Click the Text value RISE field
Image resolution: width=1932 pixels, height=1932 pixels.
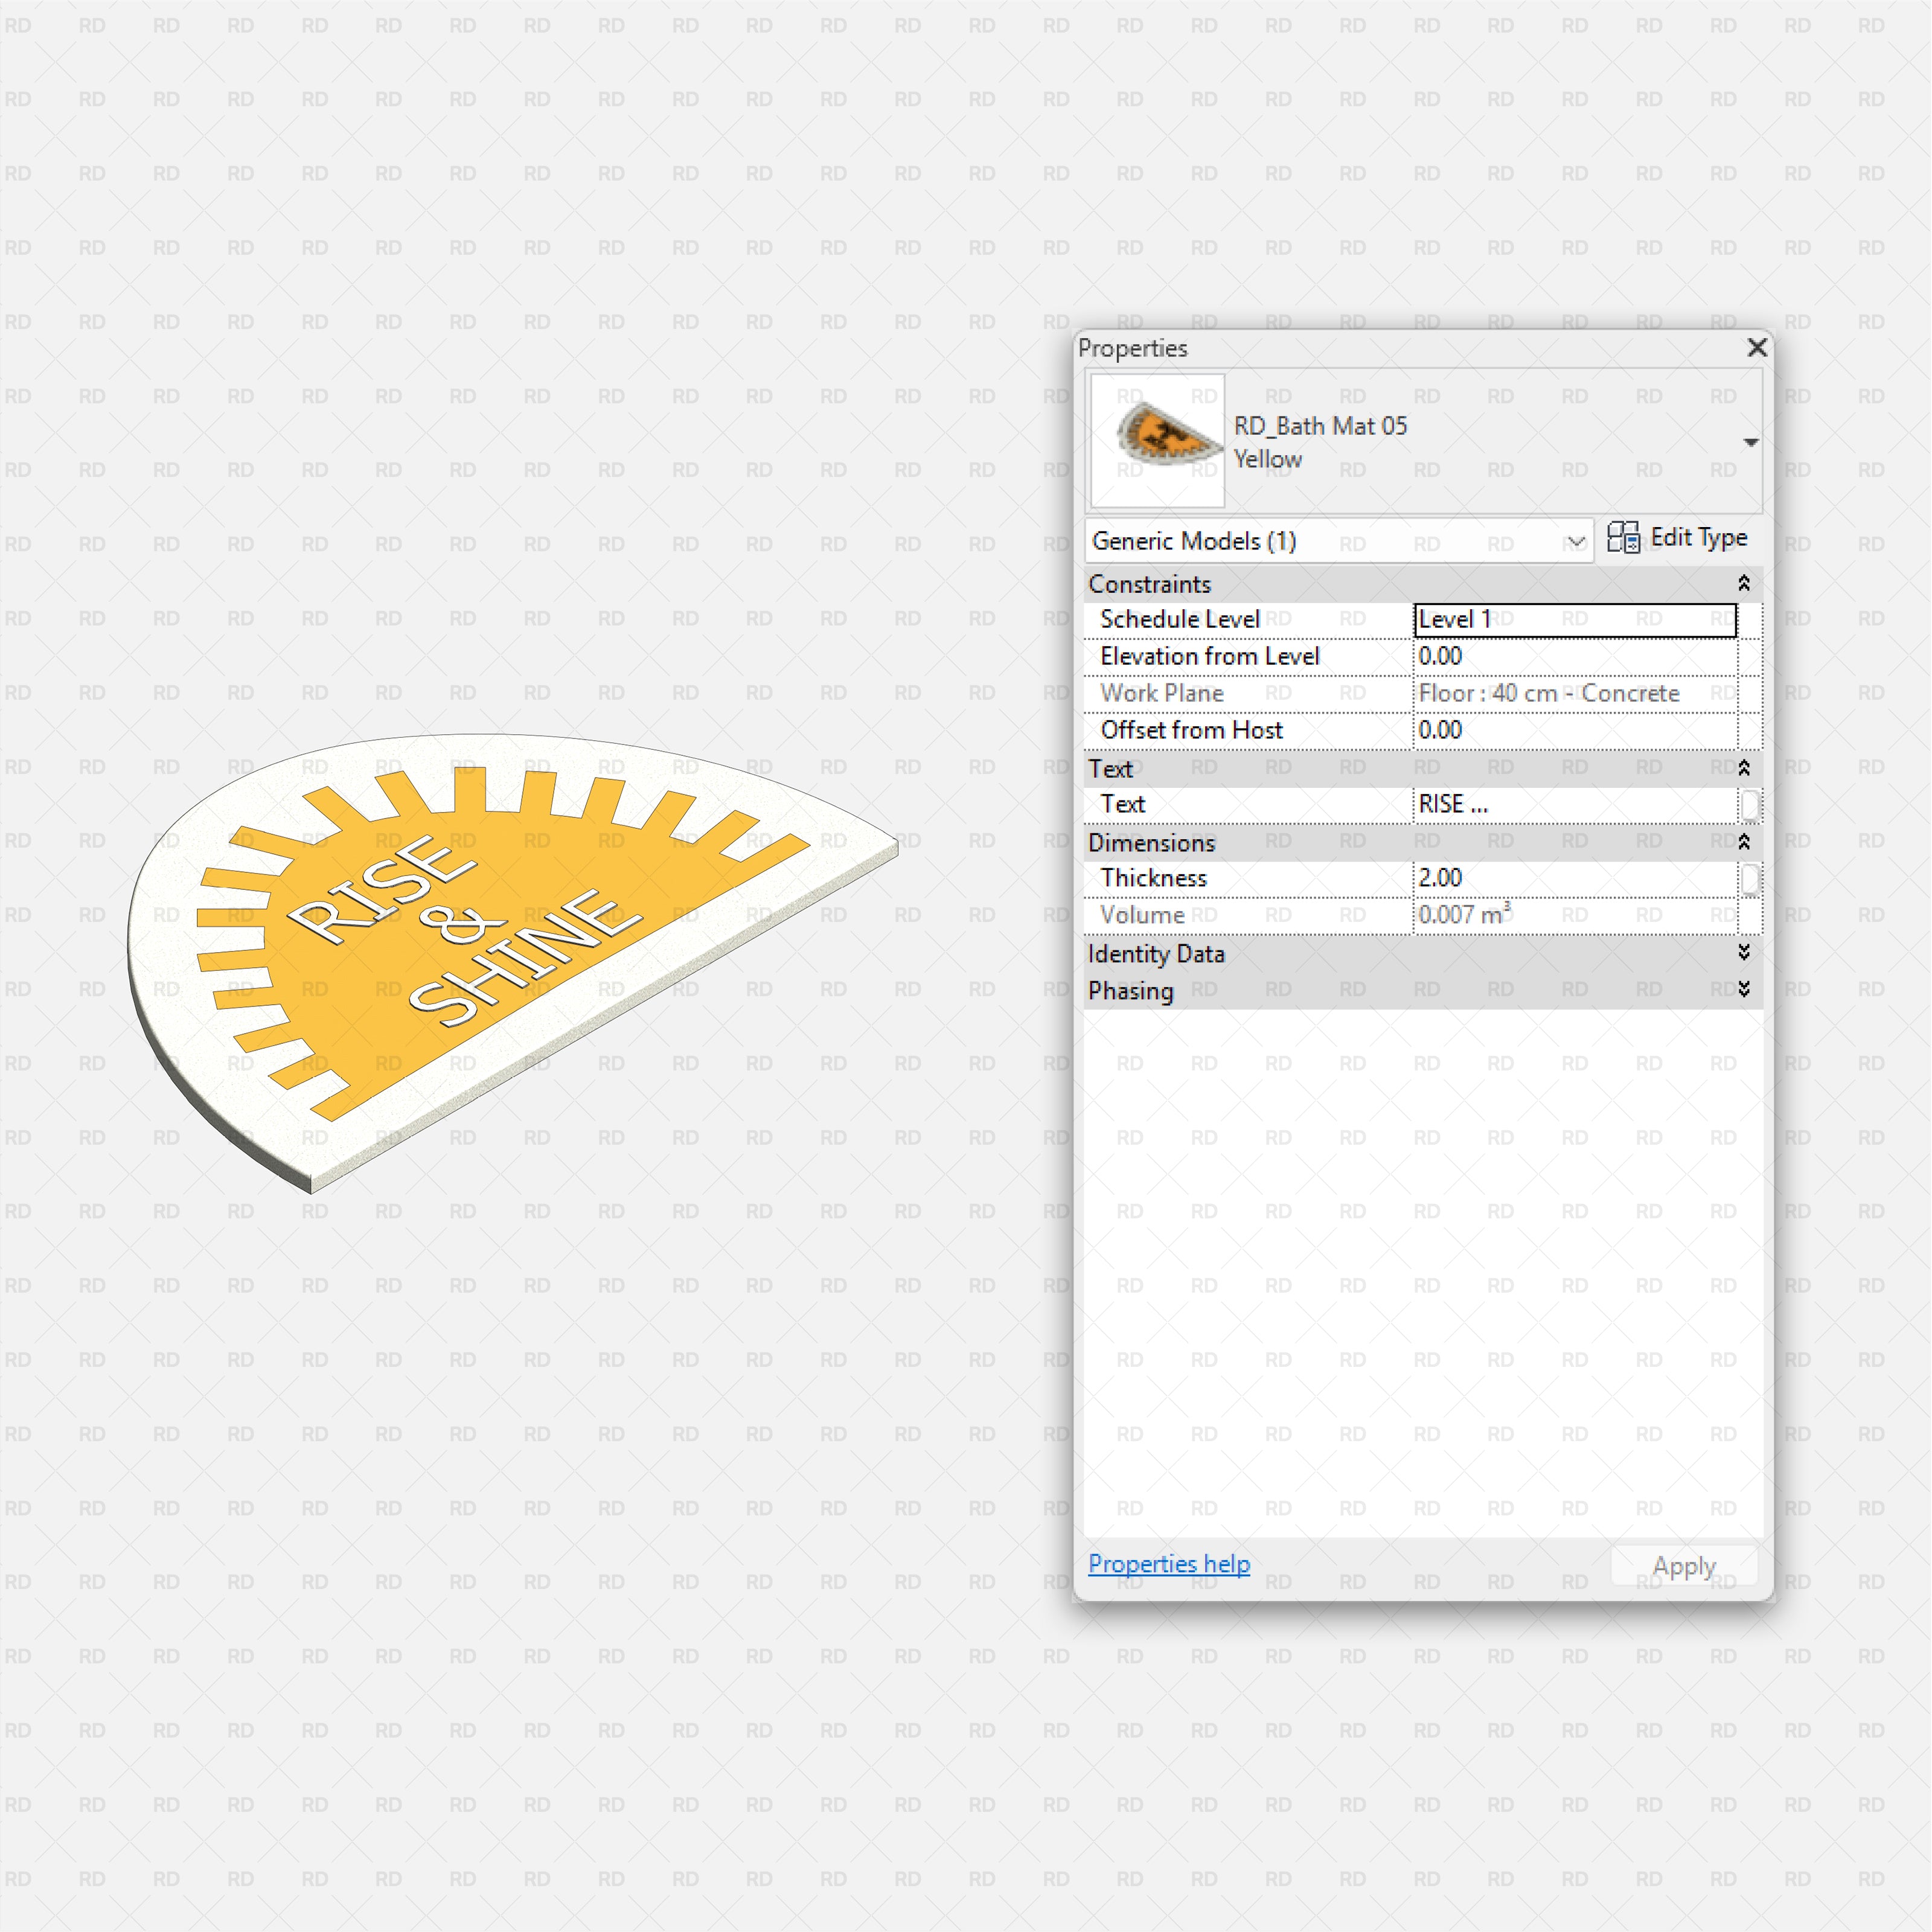coord(1574,804)
